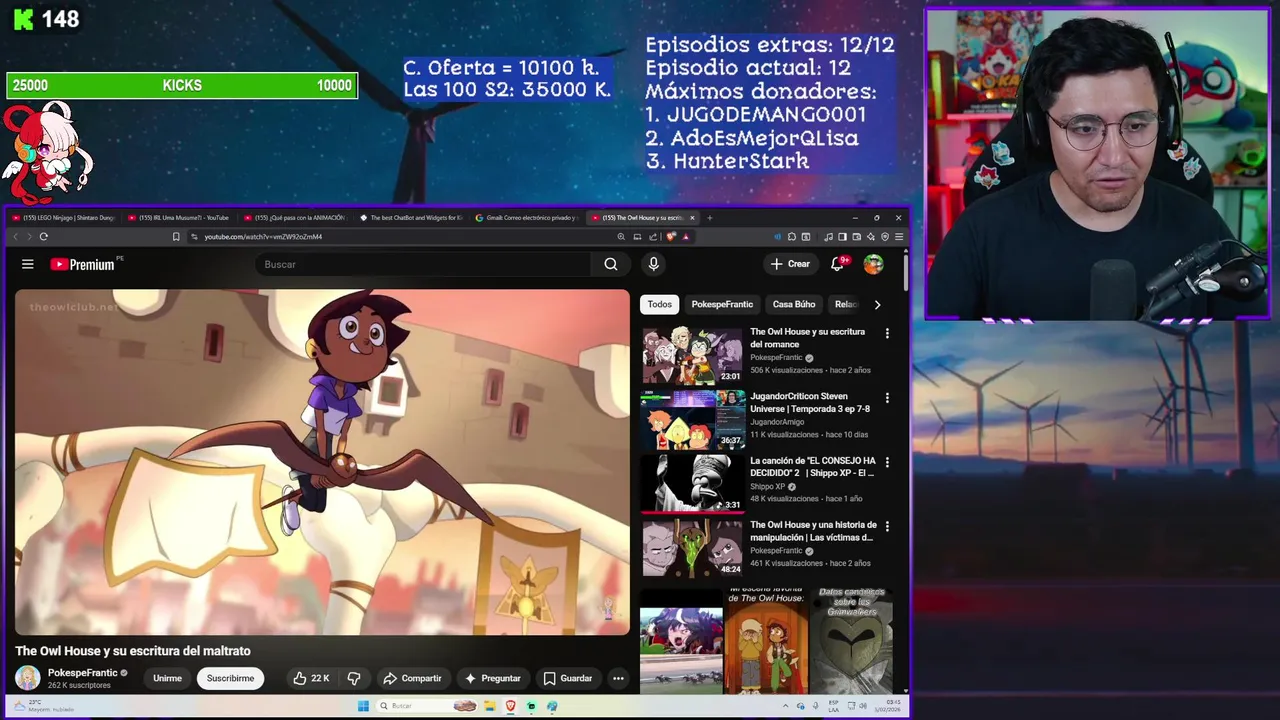Open the Steven Universe video thumbnail
The height and width of the screenshot is (720, 1280).
click(693, 419)
